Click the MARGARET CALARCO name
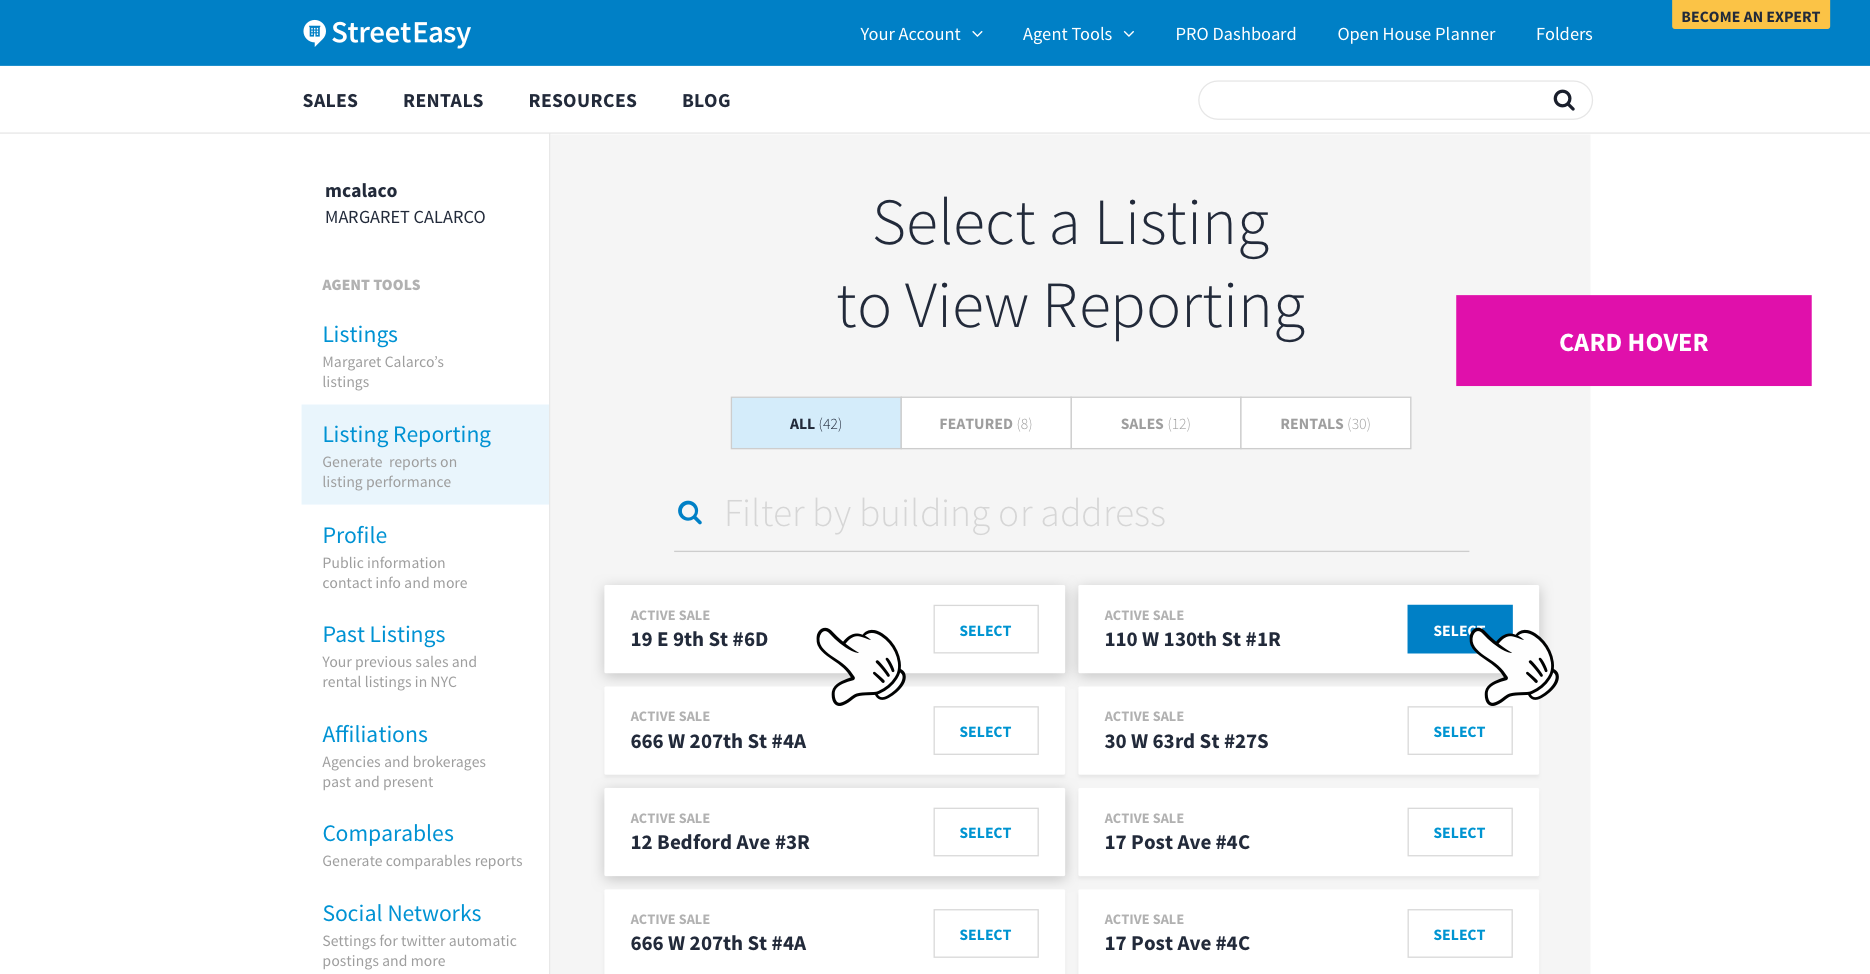 point(405,217)
